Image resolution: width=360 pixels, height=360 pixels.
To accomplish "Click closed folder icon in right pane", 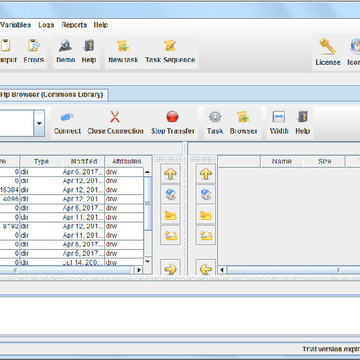I will pos(206,215).
